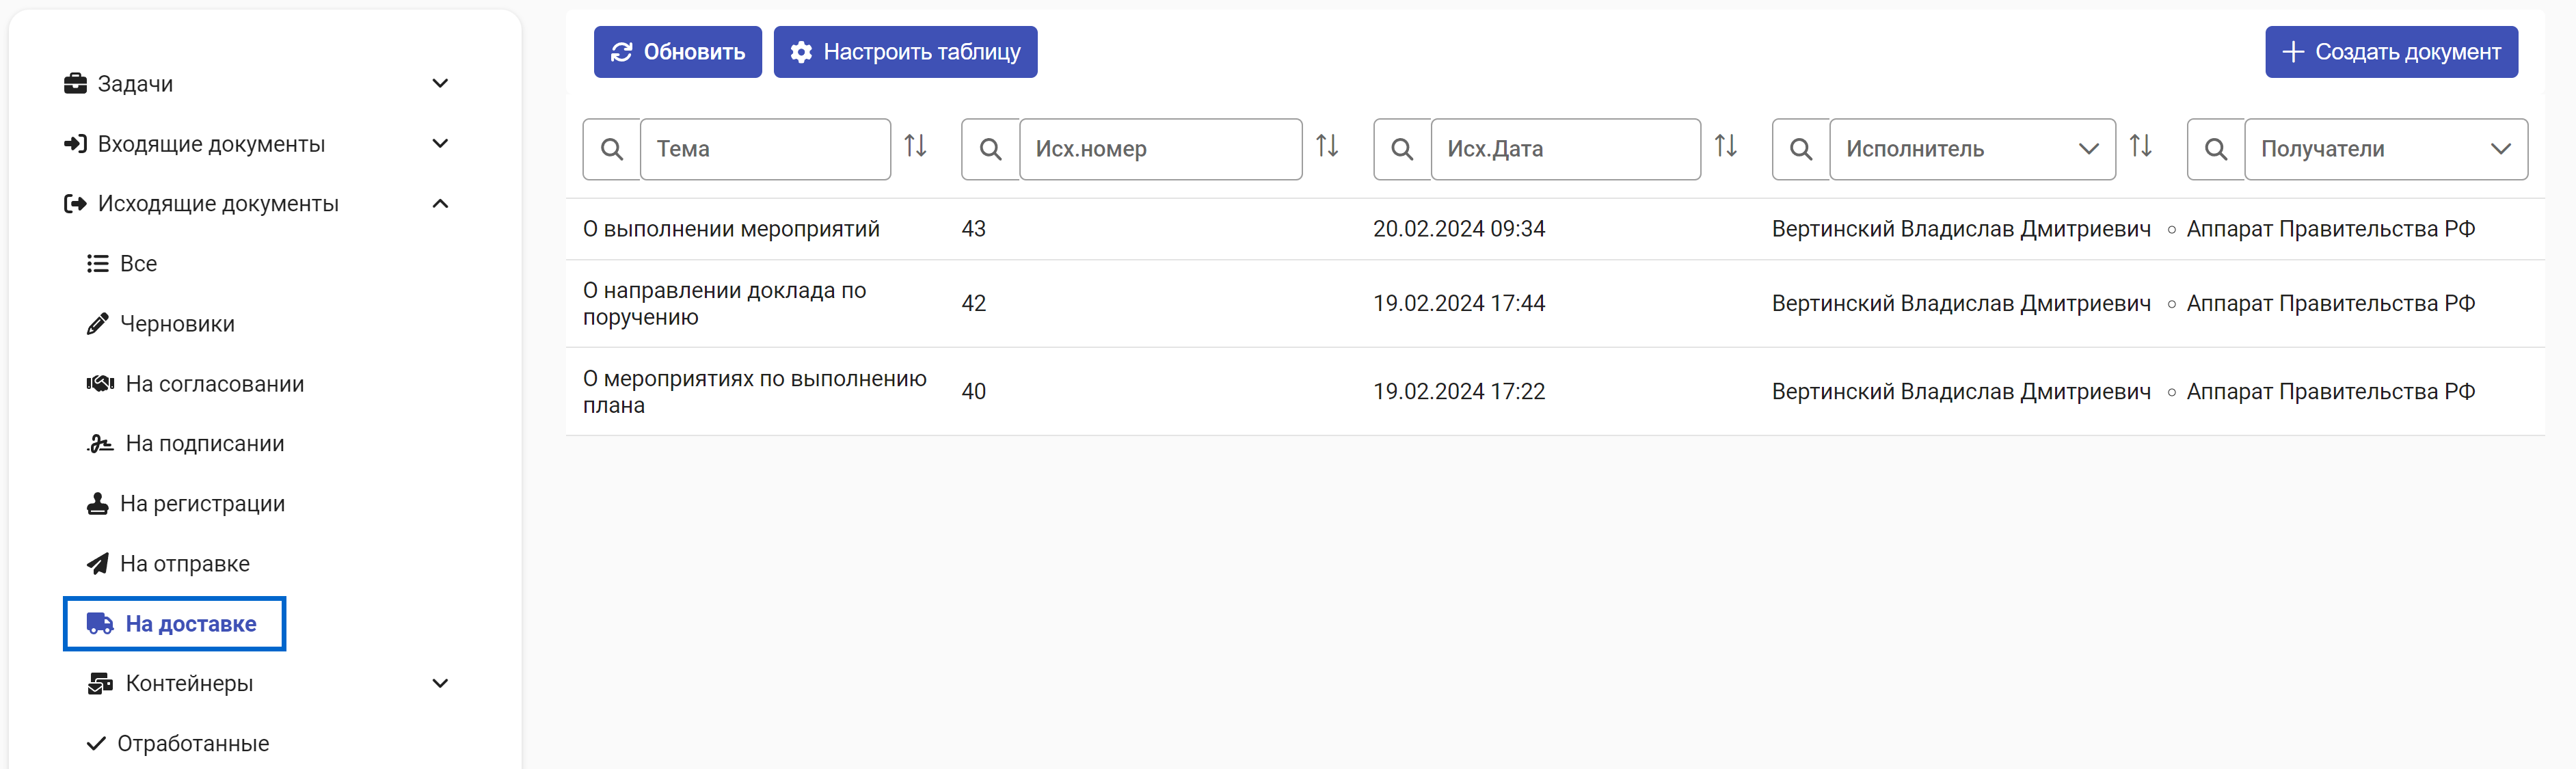Viewport: 2576px width, 769px height.
Task: Click the date 20.02.2024 09:34
Action: coord(1459,229)
